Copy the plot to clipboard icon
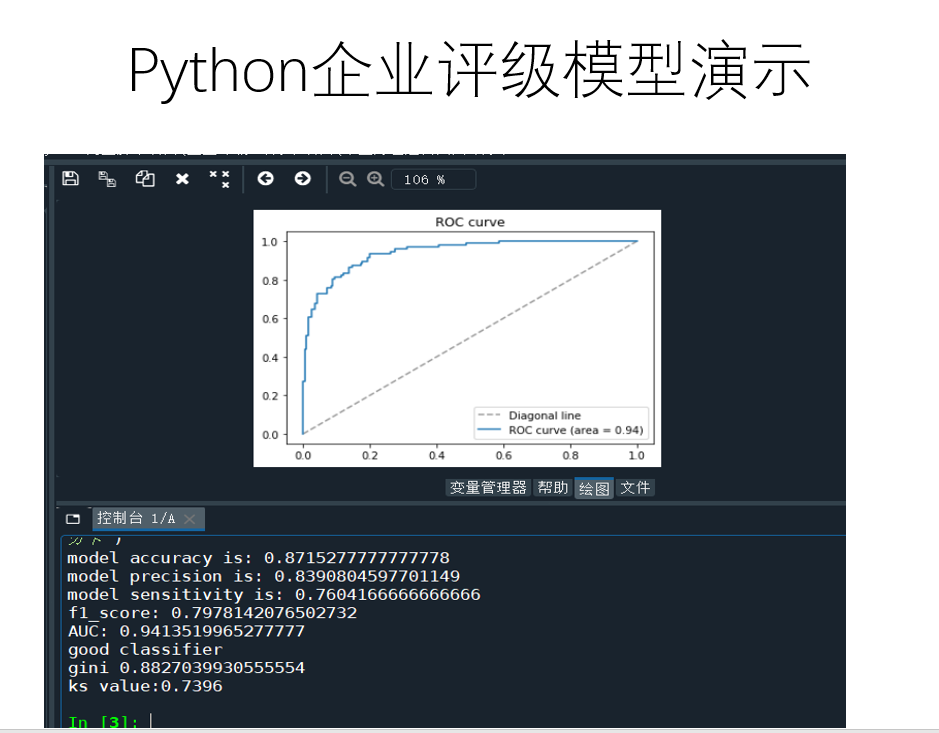Screen dimensions: 939x733 (145, 178)
